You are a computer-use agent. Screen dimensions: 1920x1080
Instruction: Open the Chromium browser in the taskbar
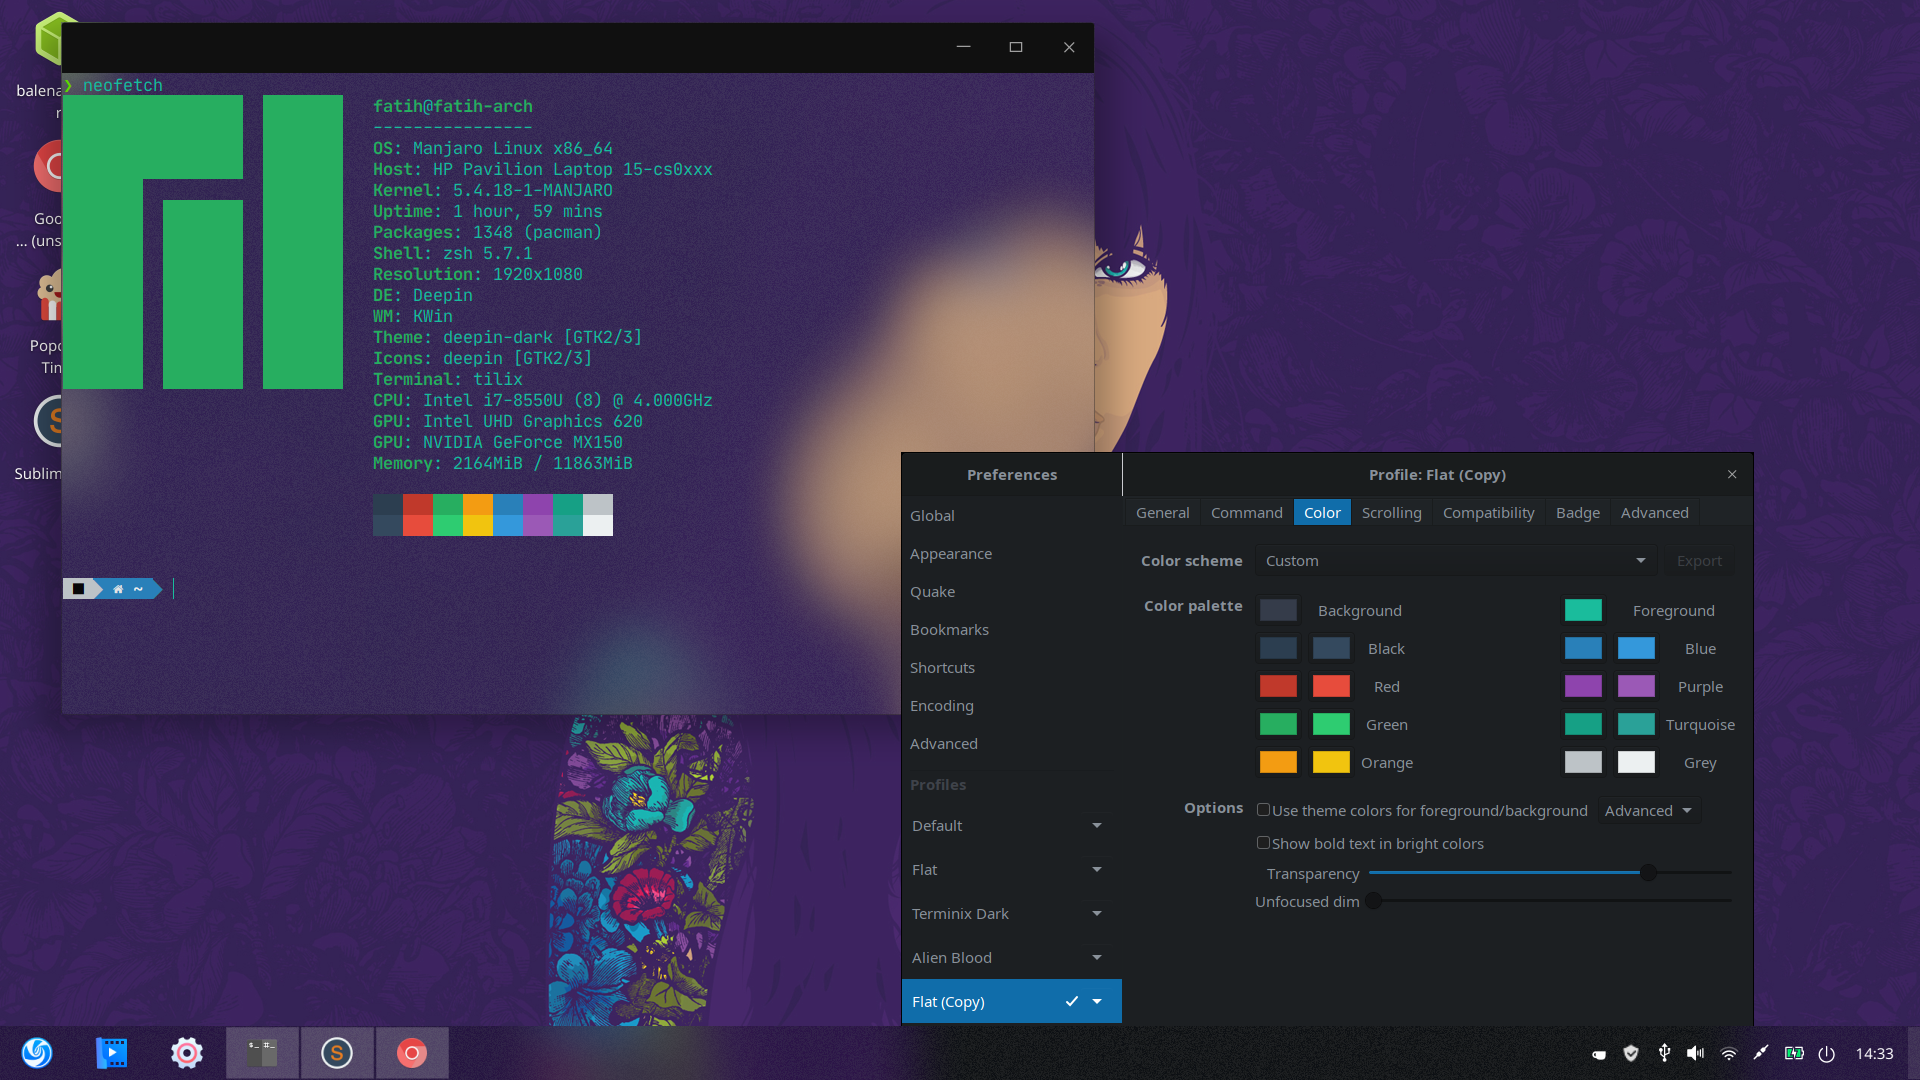412,1052
